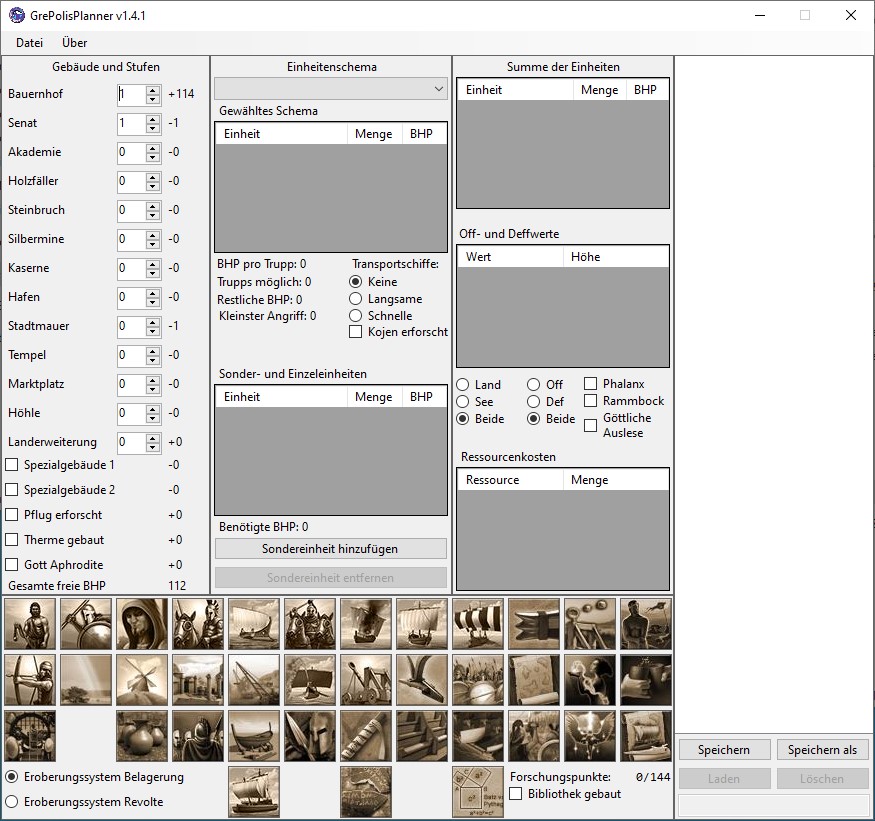
Task: Click the Speichern als button
Action: [822, 749]
